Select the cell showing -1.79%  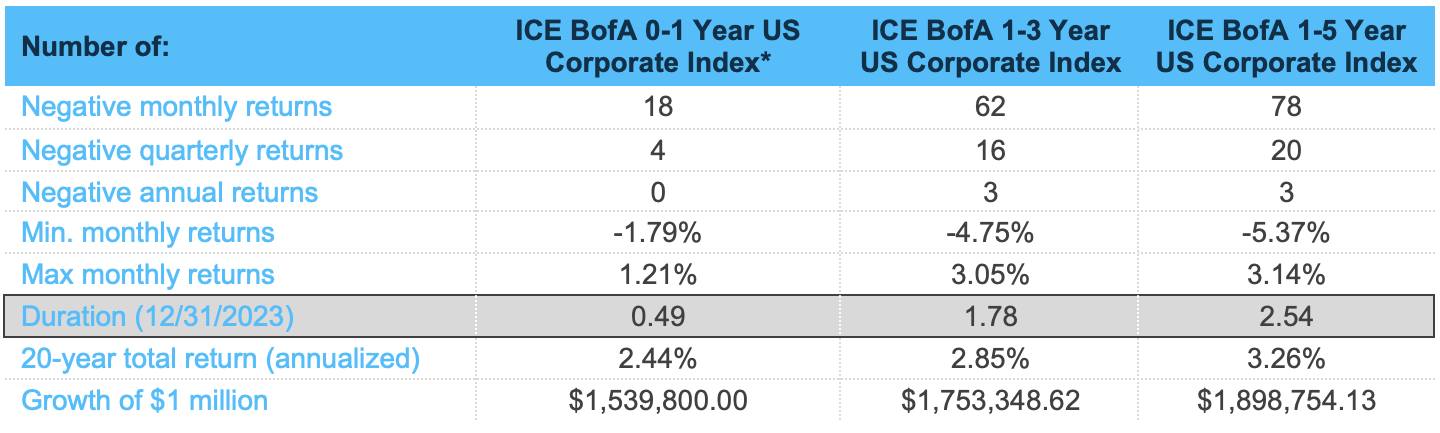coord(657,233)
